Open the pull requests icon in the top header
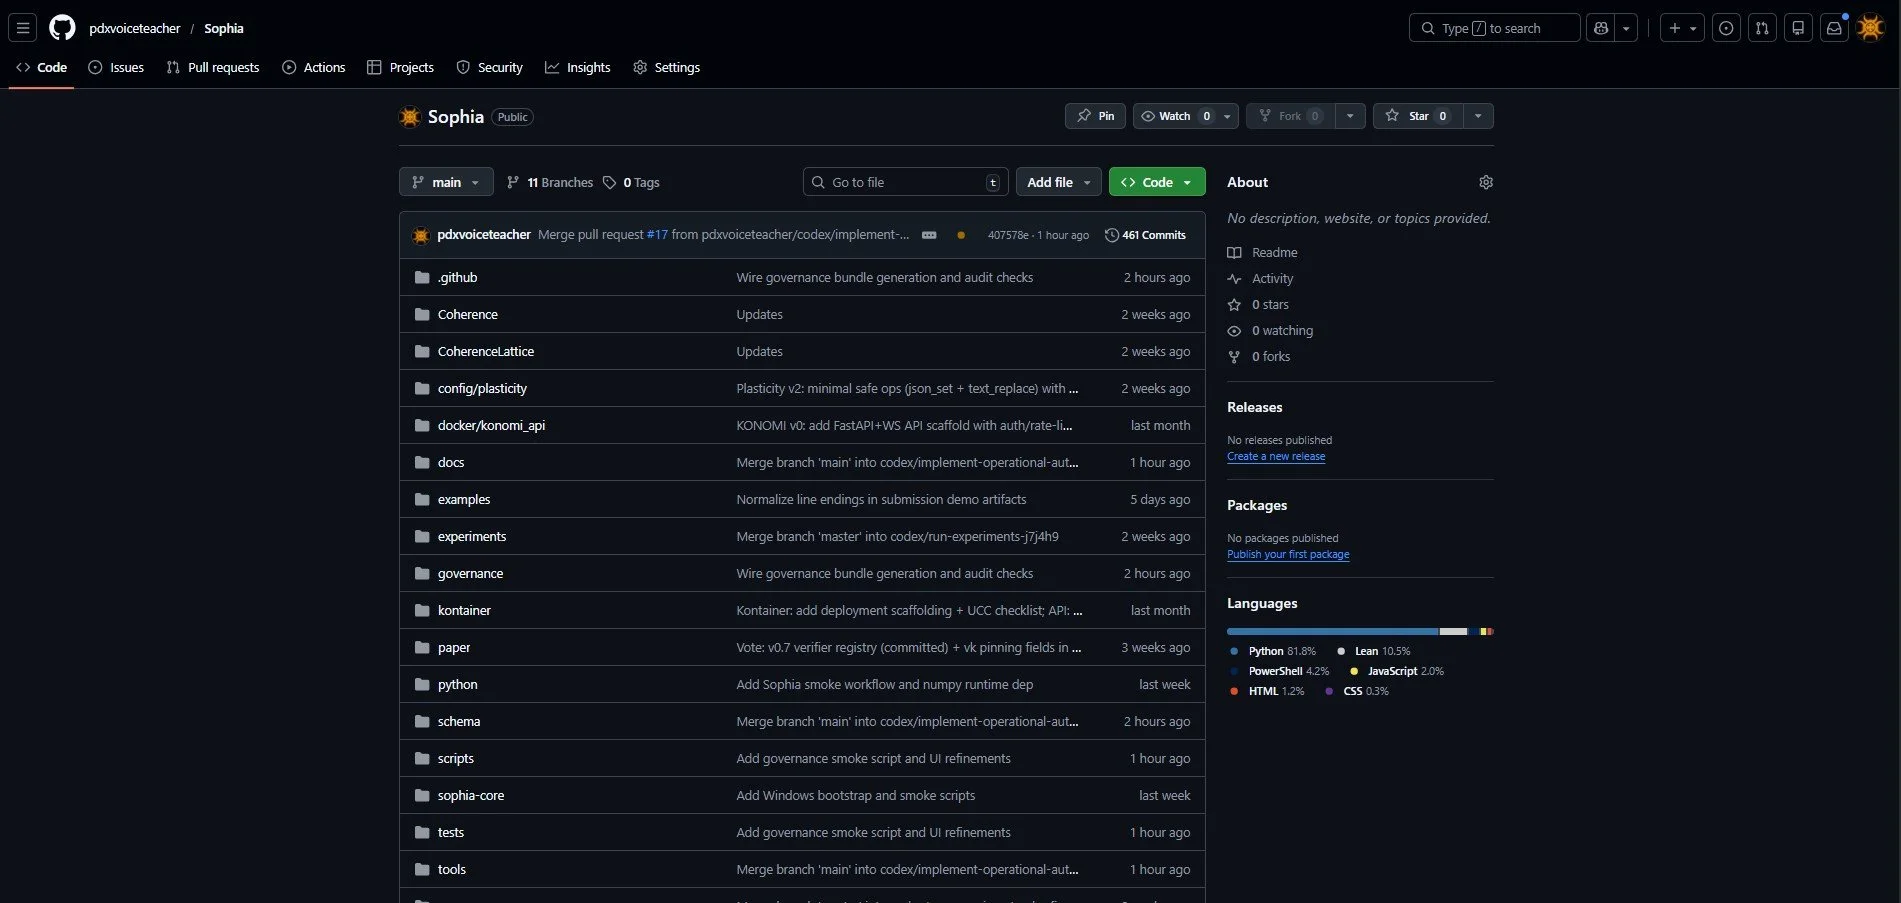1901x903 pixels. [x=1762, y=28]
